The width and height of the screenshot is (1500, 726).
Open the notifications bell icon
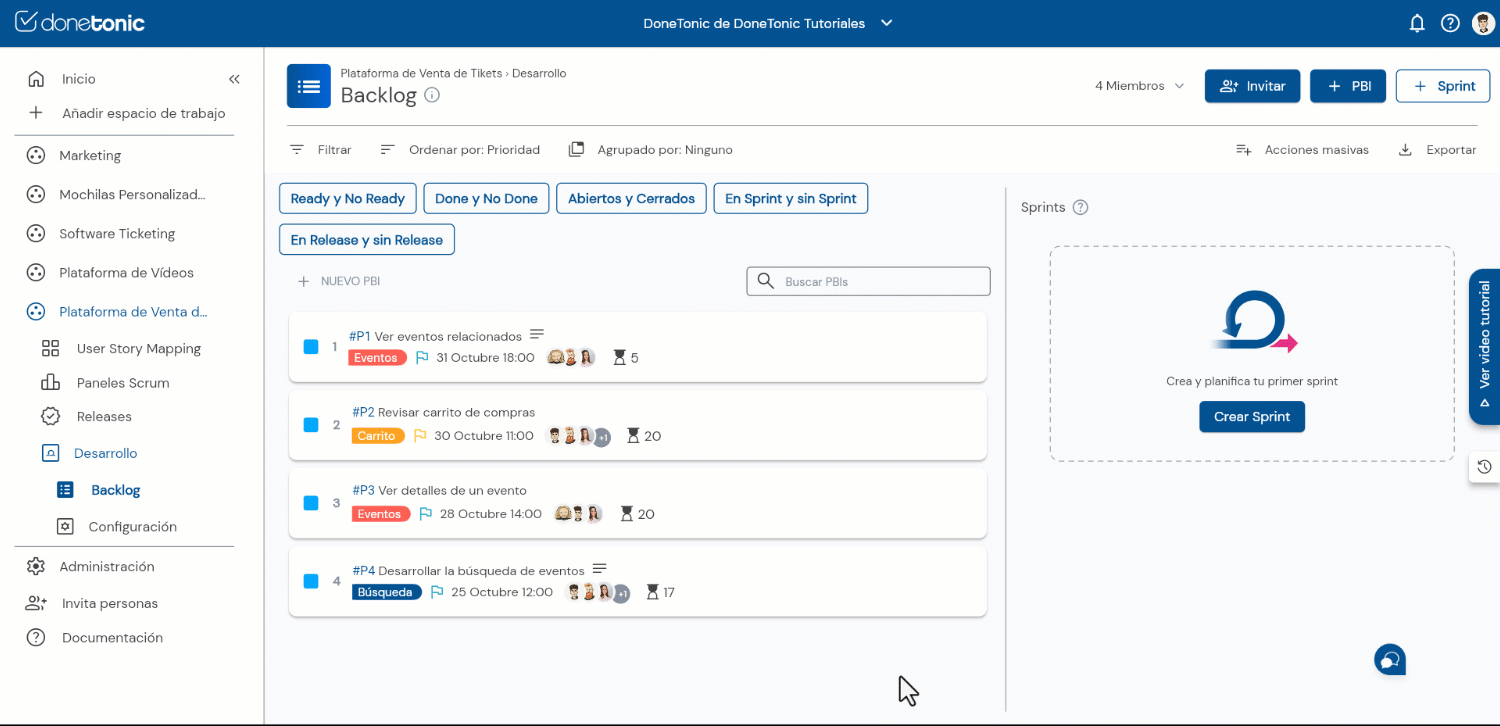pos(1416,23)
